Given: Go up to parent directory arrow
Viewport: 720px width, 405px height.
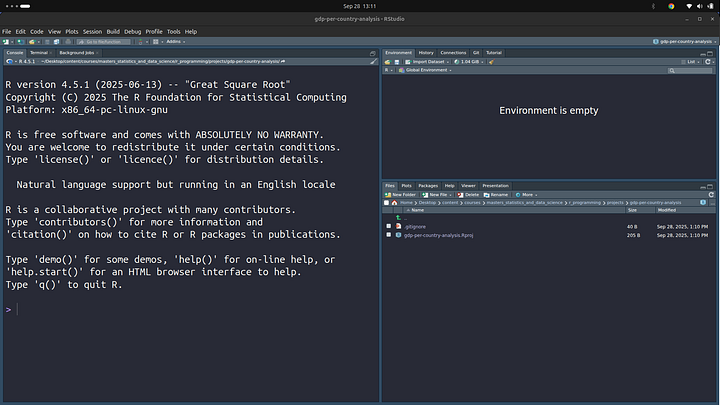Looking at the screenshot, I should click(x=398, y=218).
